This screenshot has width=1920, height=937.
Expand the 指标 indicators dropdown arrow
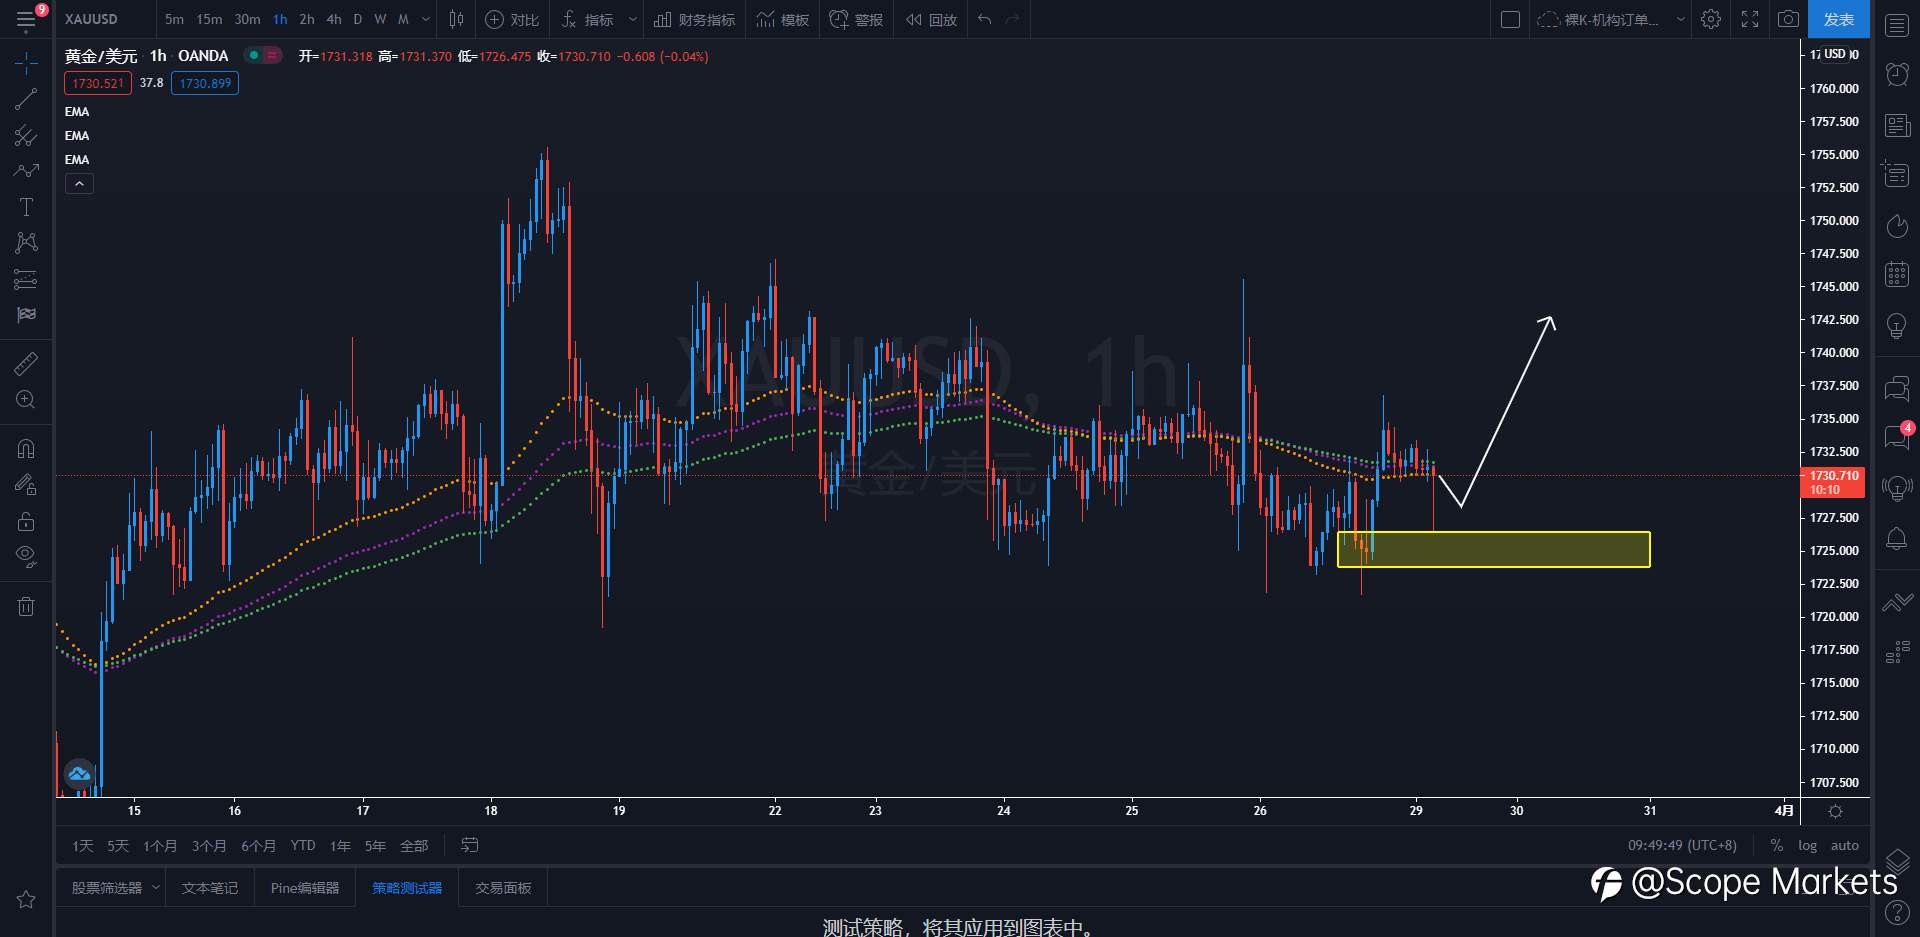point(632,19)
